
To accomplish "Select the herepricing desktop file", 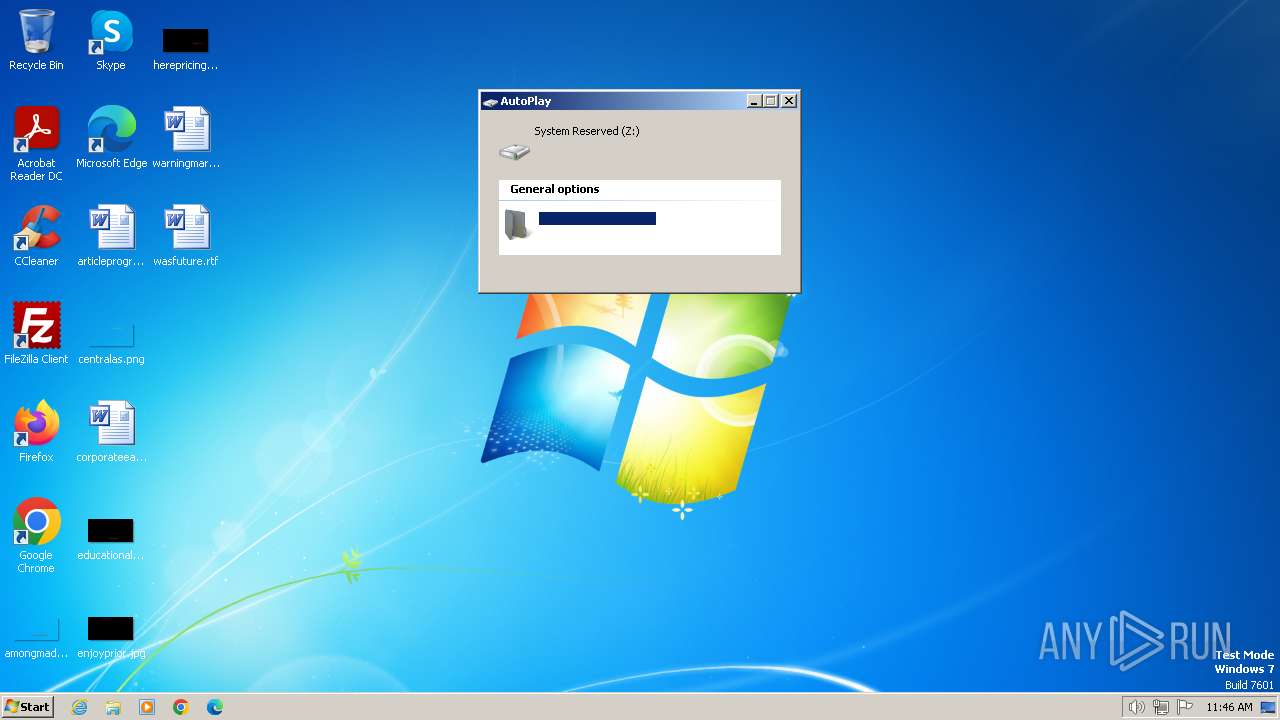I will (x=185, y=48).
